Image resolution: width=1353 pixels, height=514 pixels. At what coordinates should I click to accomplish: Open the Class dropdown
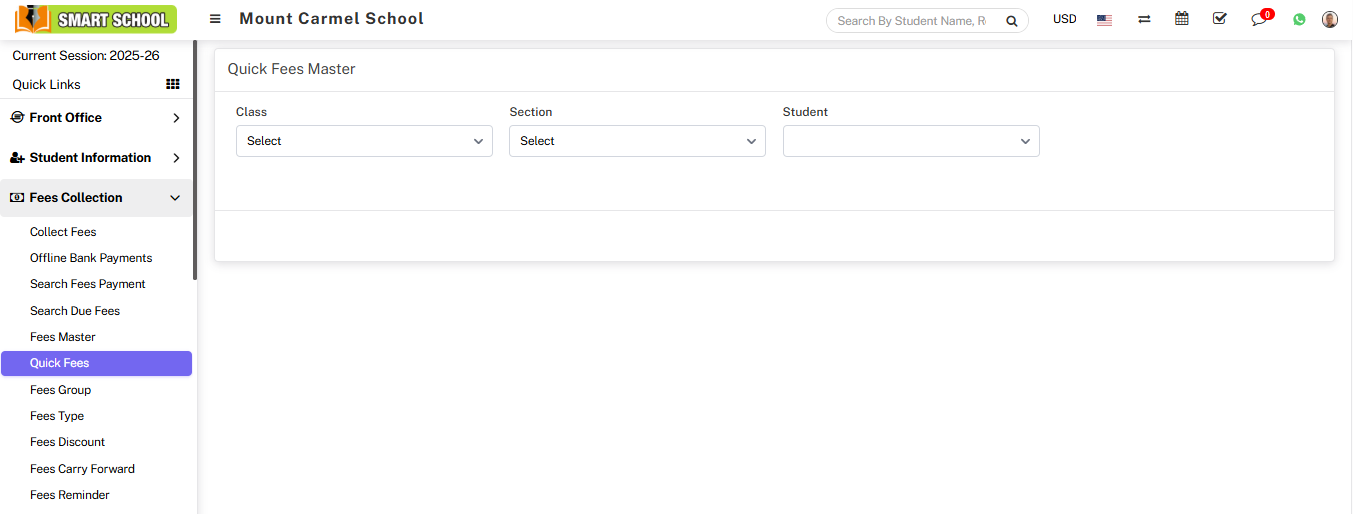click(x=364, y=141)
